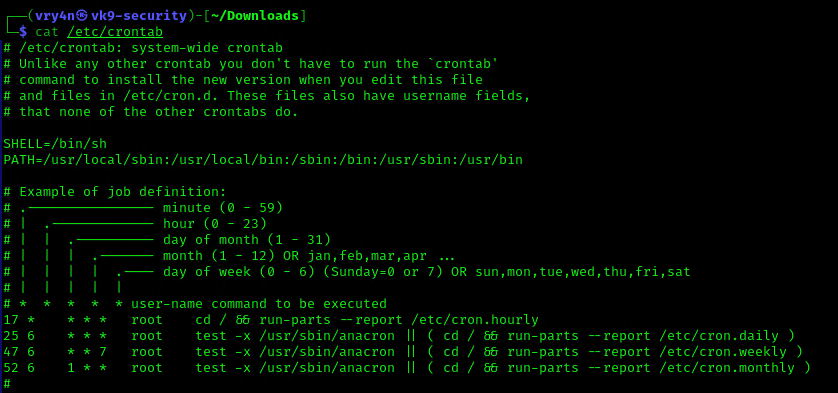This screenshot has height=393, width=838.
Task: Click /etc/cron.weekly path text
Action: 723,352
